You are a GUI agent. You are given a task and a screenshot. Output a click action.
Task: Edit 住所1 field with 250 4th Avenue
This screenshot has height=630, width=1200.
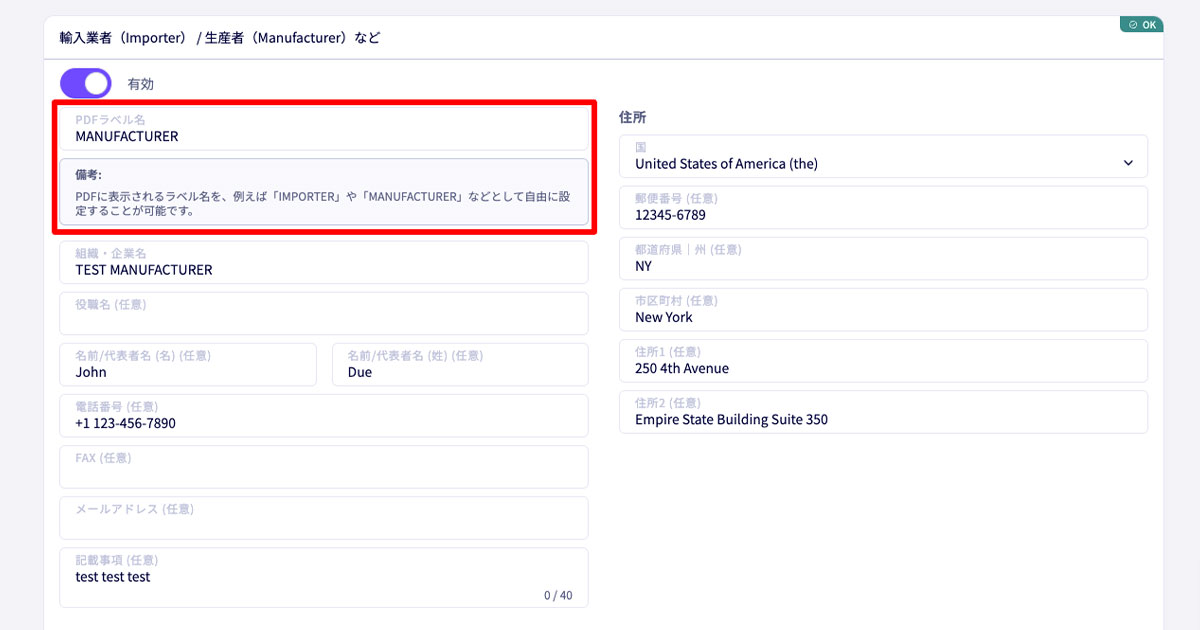883,360
